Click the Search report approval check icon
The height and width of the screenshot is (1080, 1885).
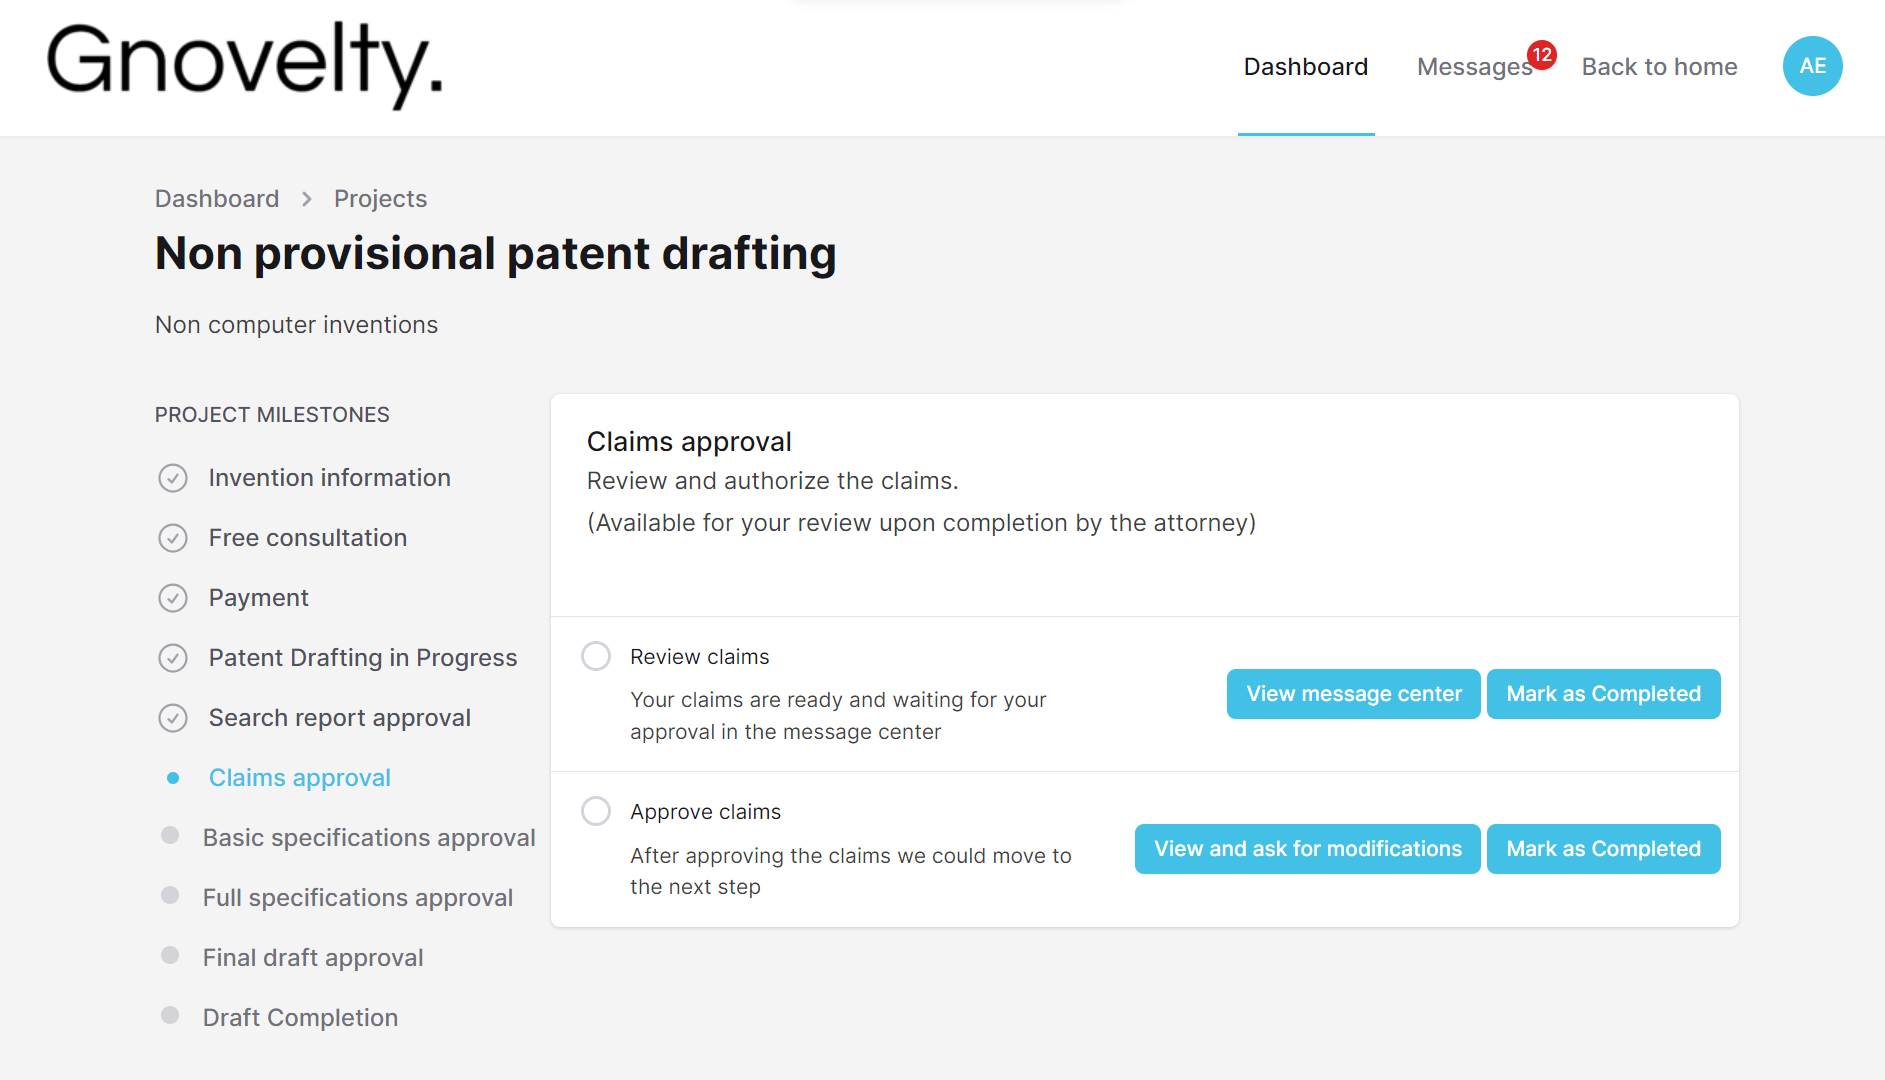173,717
